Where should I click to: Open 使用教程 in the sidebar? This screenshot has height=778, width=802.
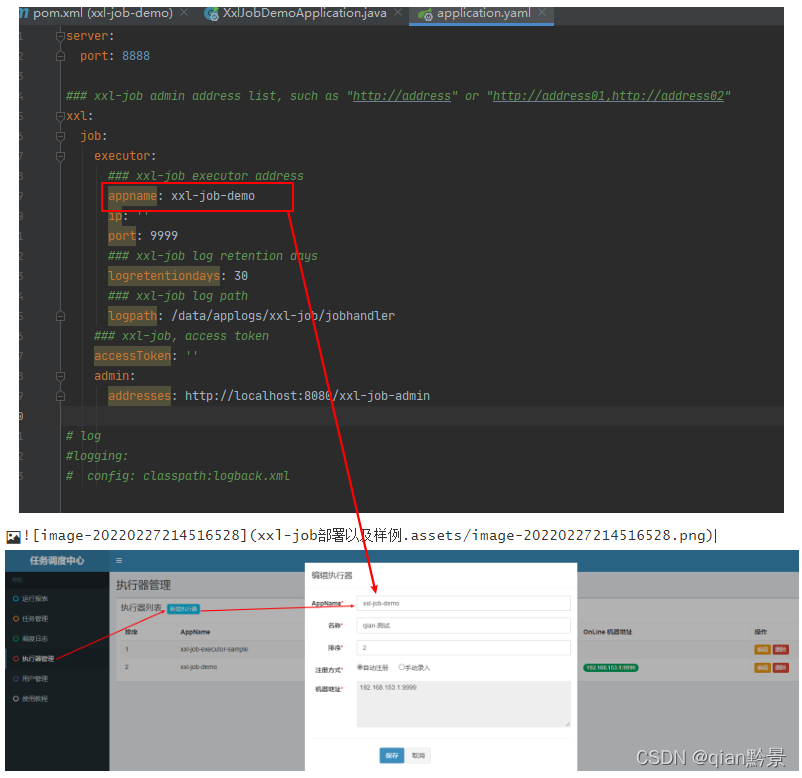35,698
